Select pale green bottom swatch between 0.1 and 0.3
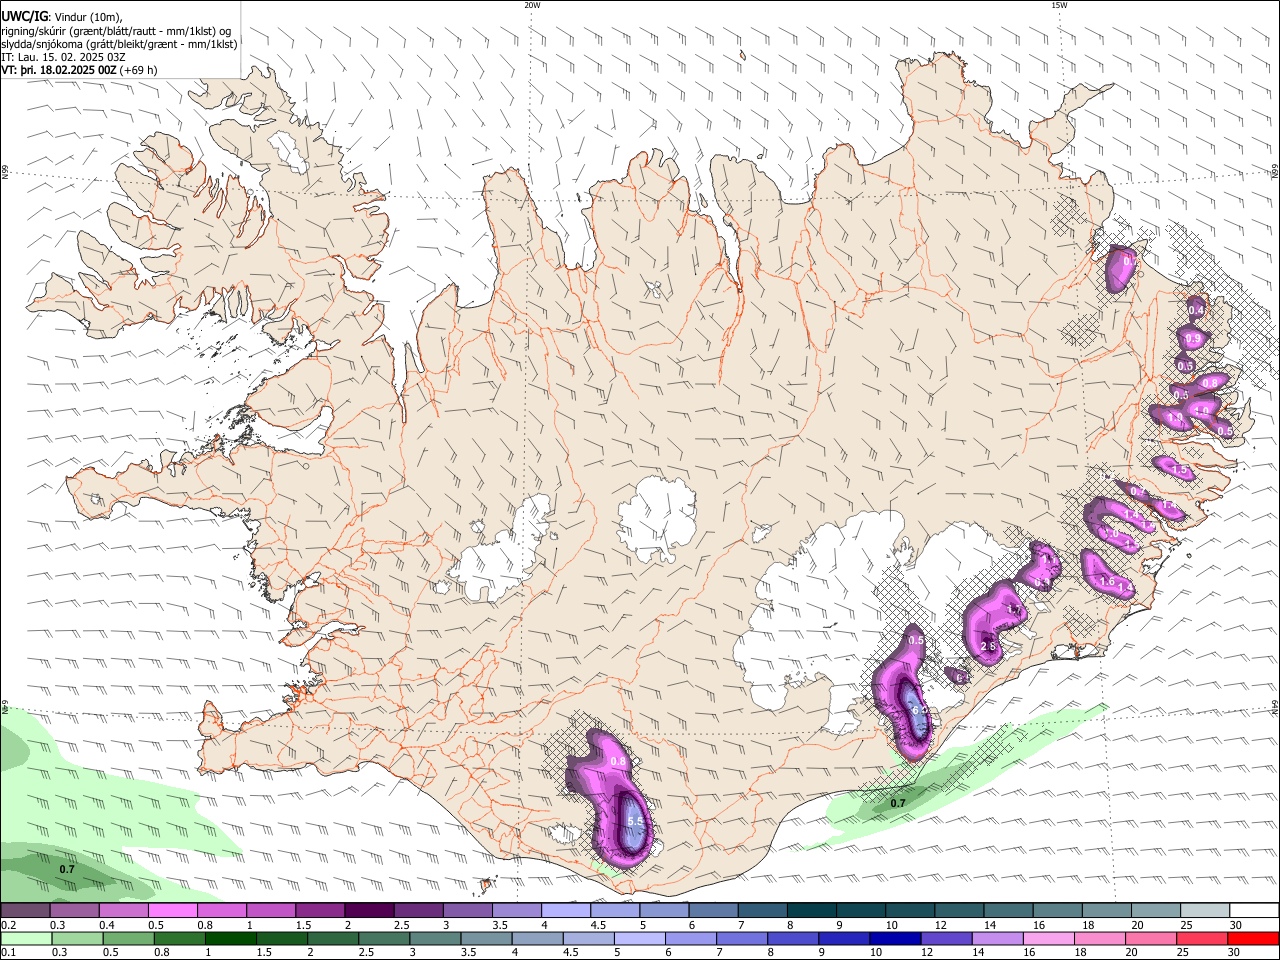1280x960 pixels. [x=25, y=938]
